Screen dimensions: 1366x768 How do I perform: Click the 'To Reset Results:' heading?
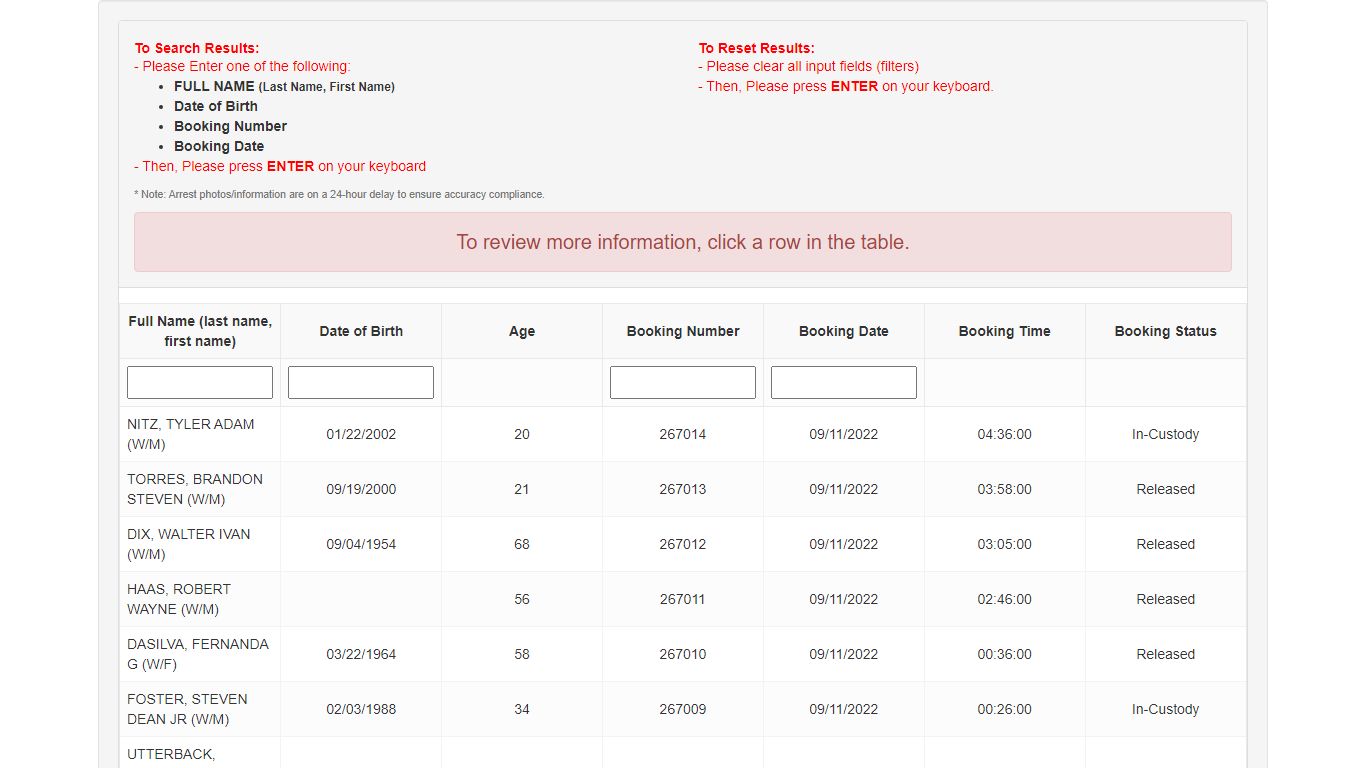[x=757, y=48]
